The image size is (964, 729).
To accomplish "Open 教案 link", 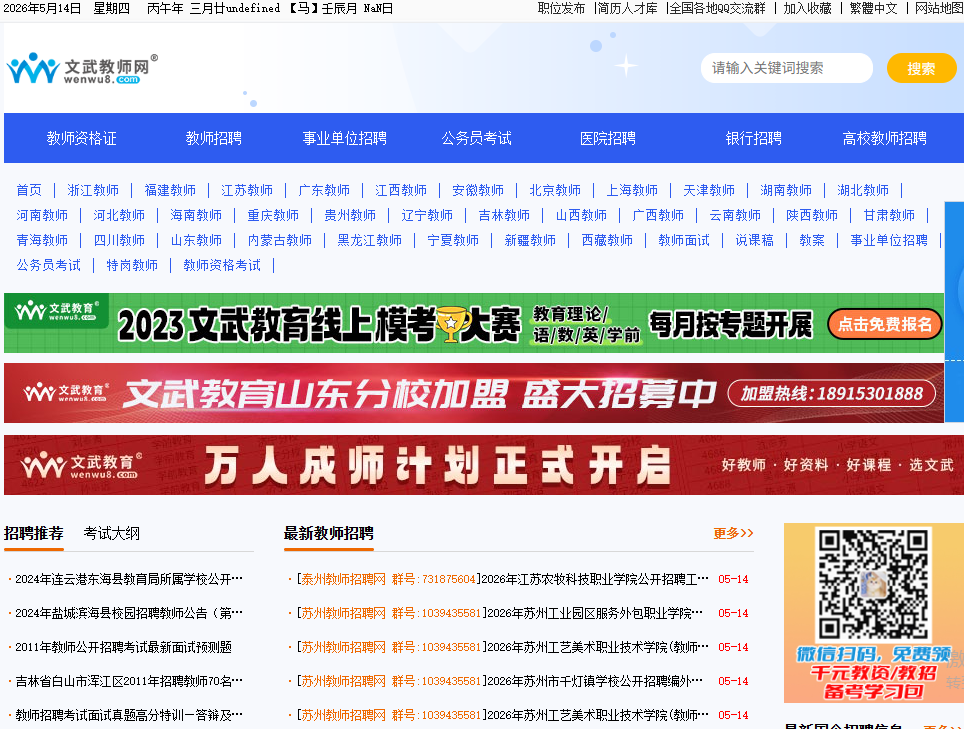I will click(x=812, y=240).
